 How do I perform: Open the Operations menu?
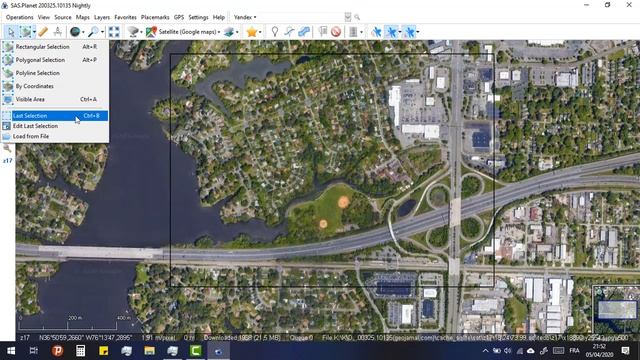click(x=20, y=17)
